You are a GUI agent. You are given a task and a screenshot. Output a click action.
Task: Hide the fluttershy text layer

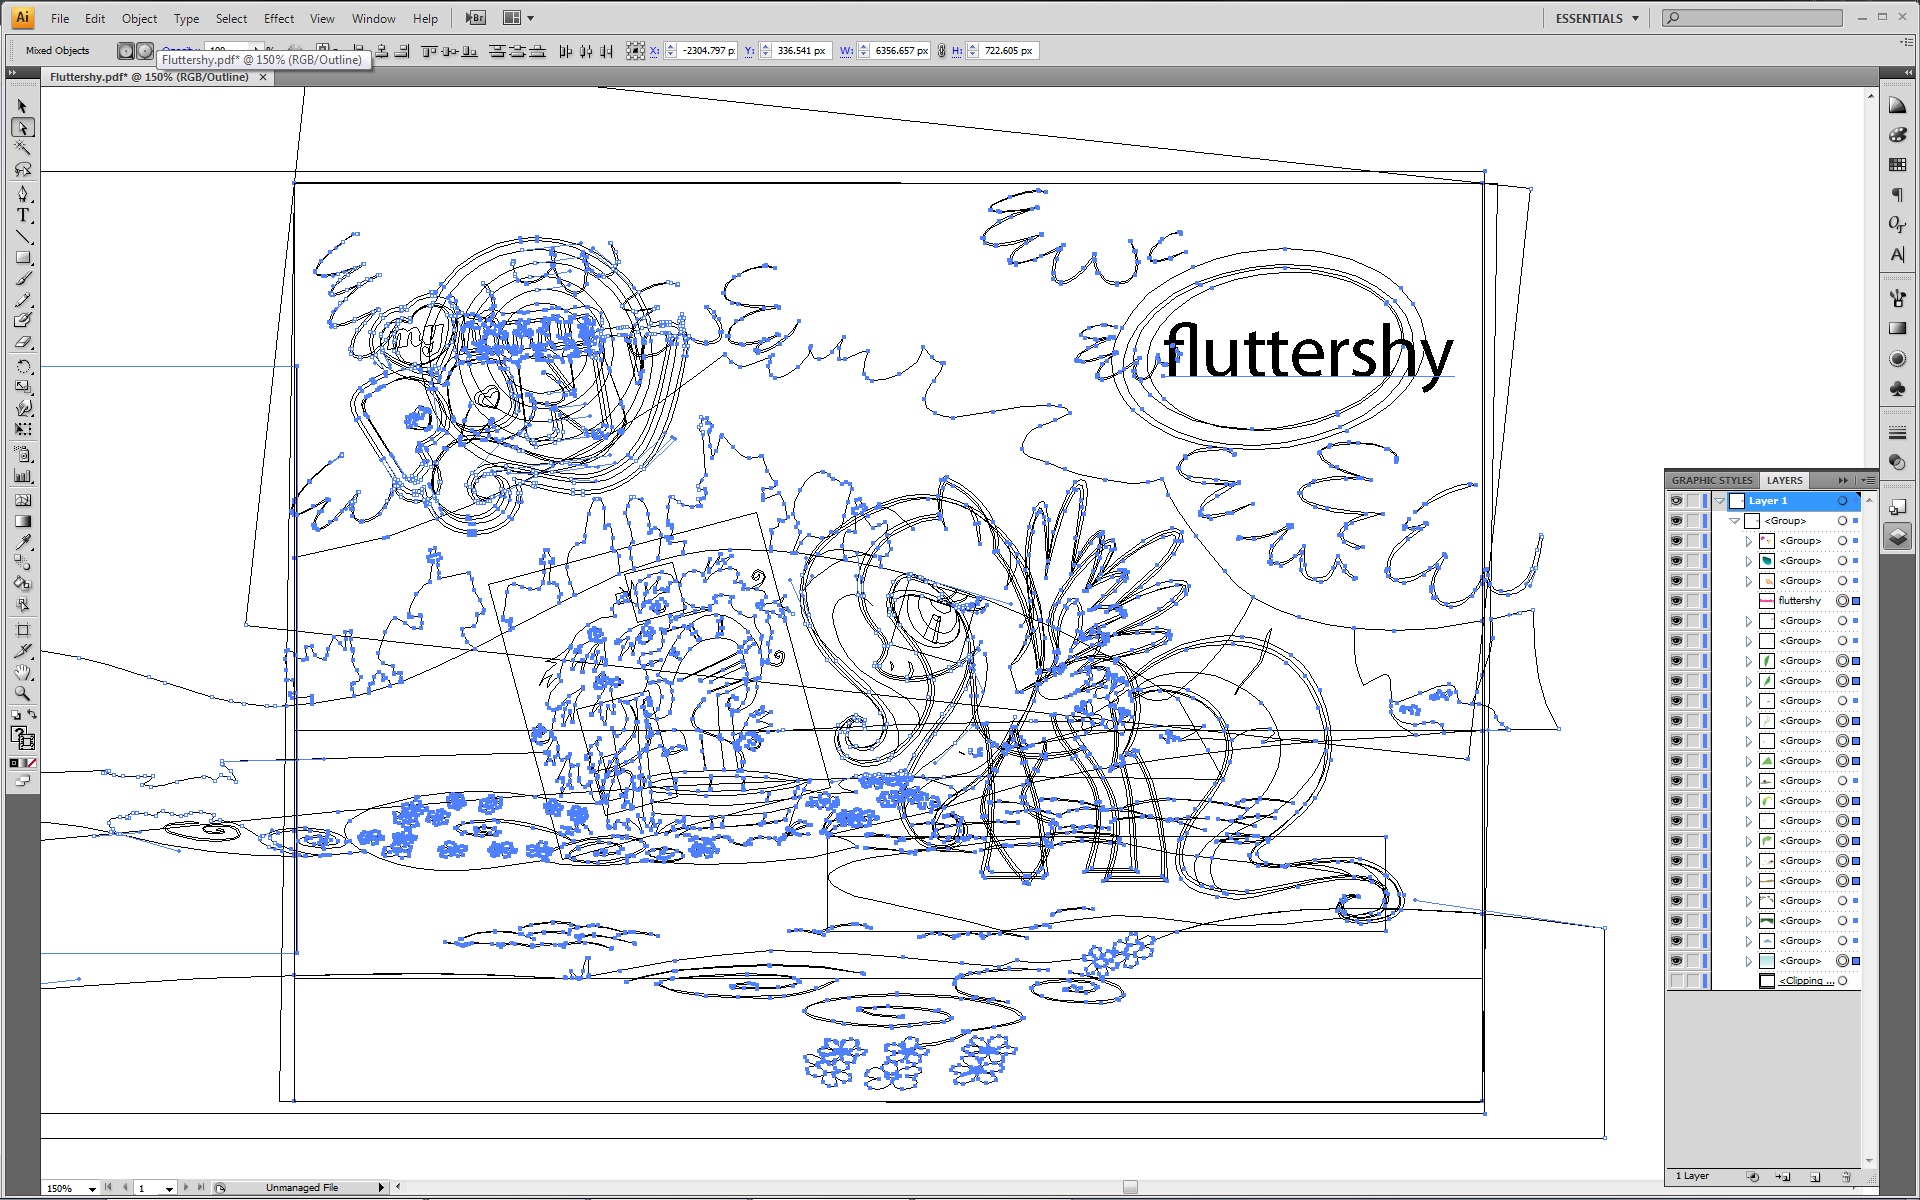1676,601
